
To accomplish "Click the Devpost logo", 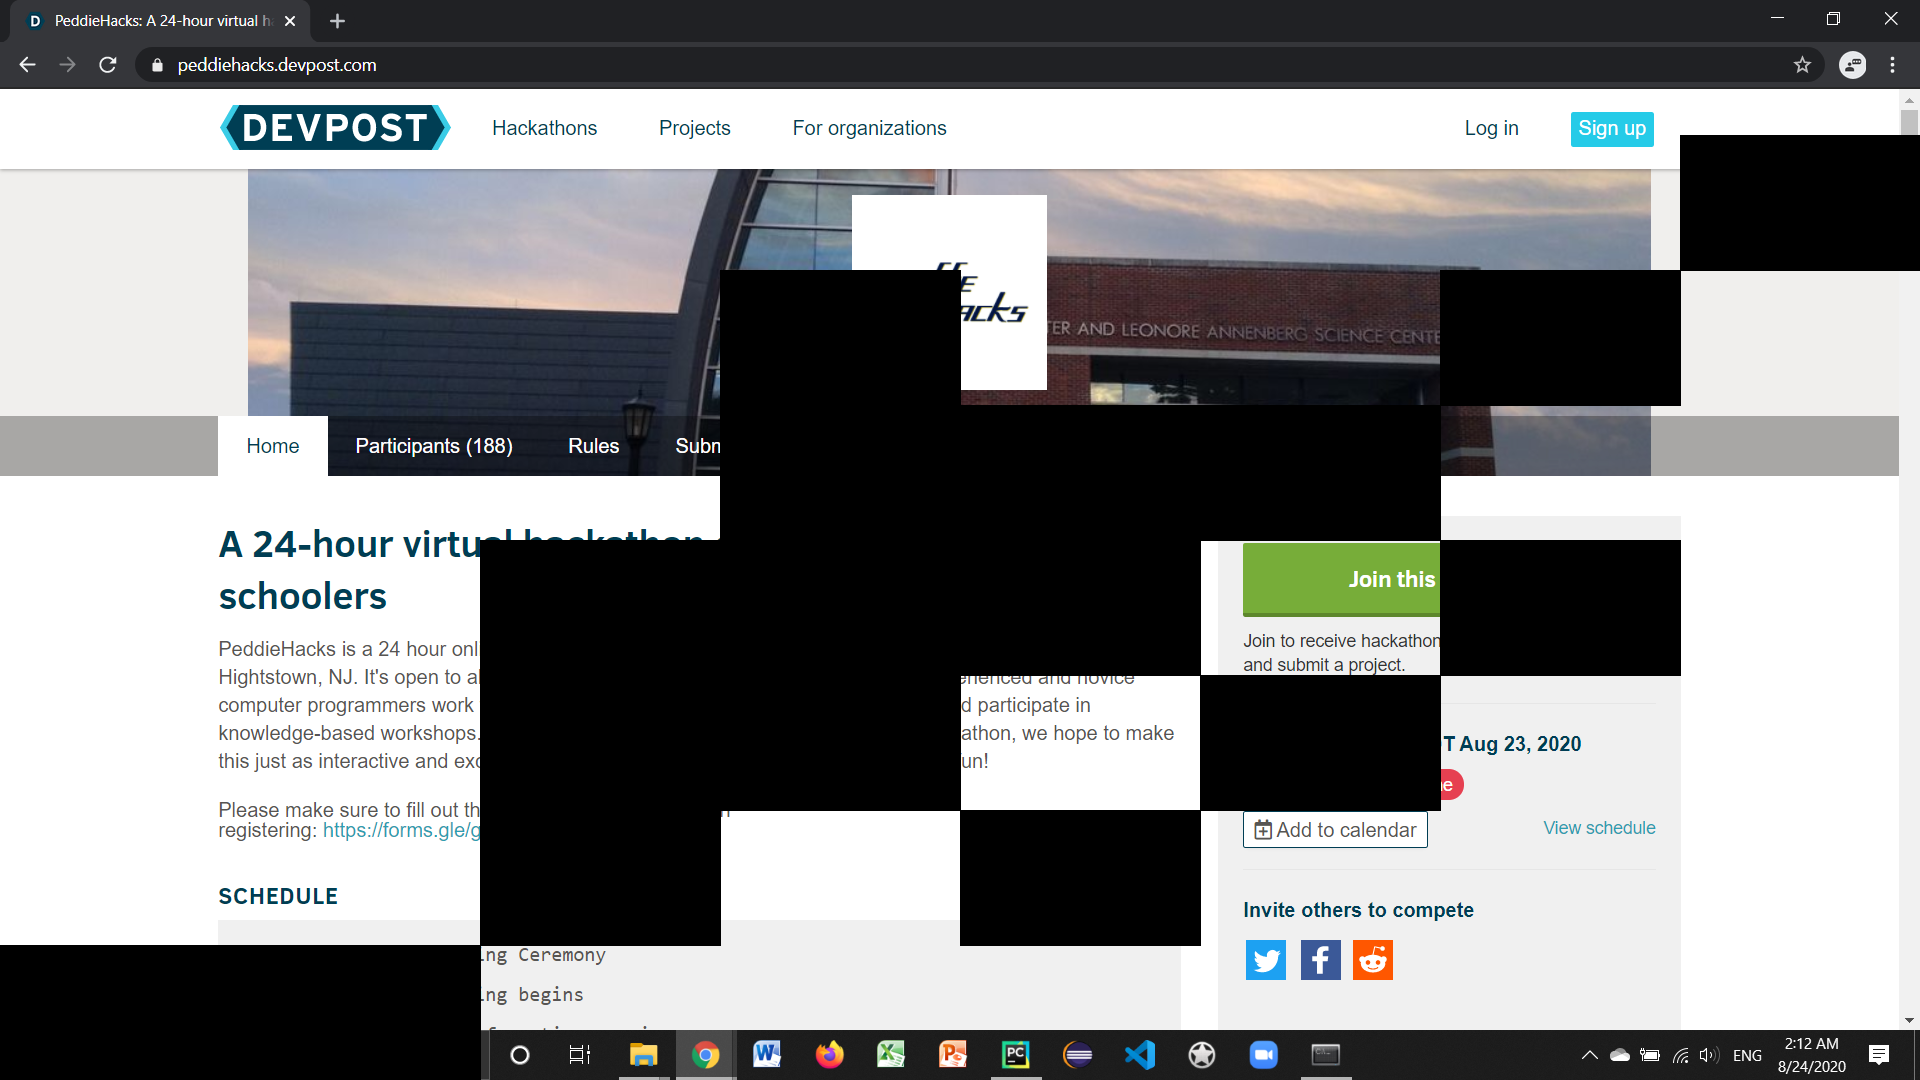I will point(335,128).
